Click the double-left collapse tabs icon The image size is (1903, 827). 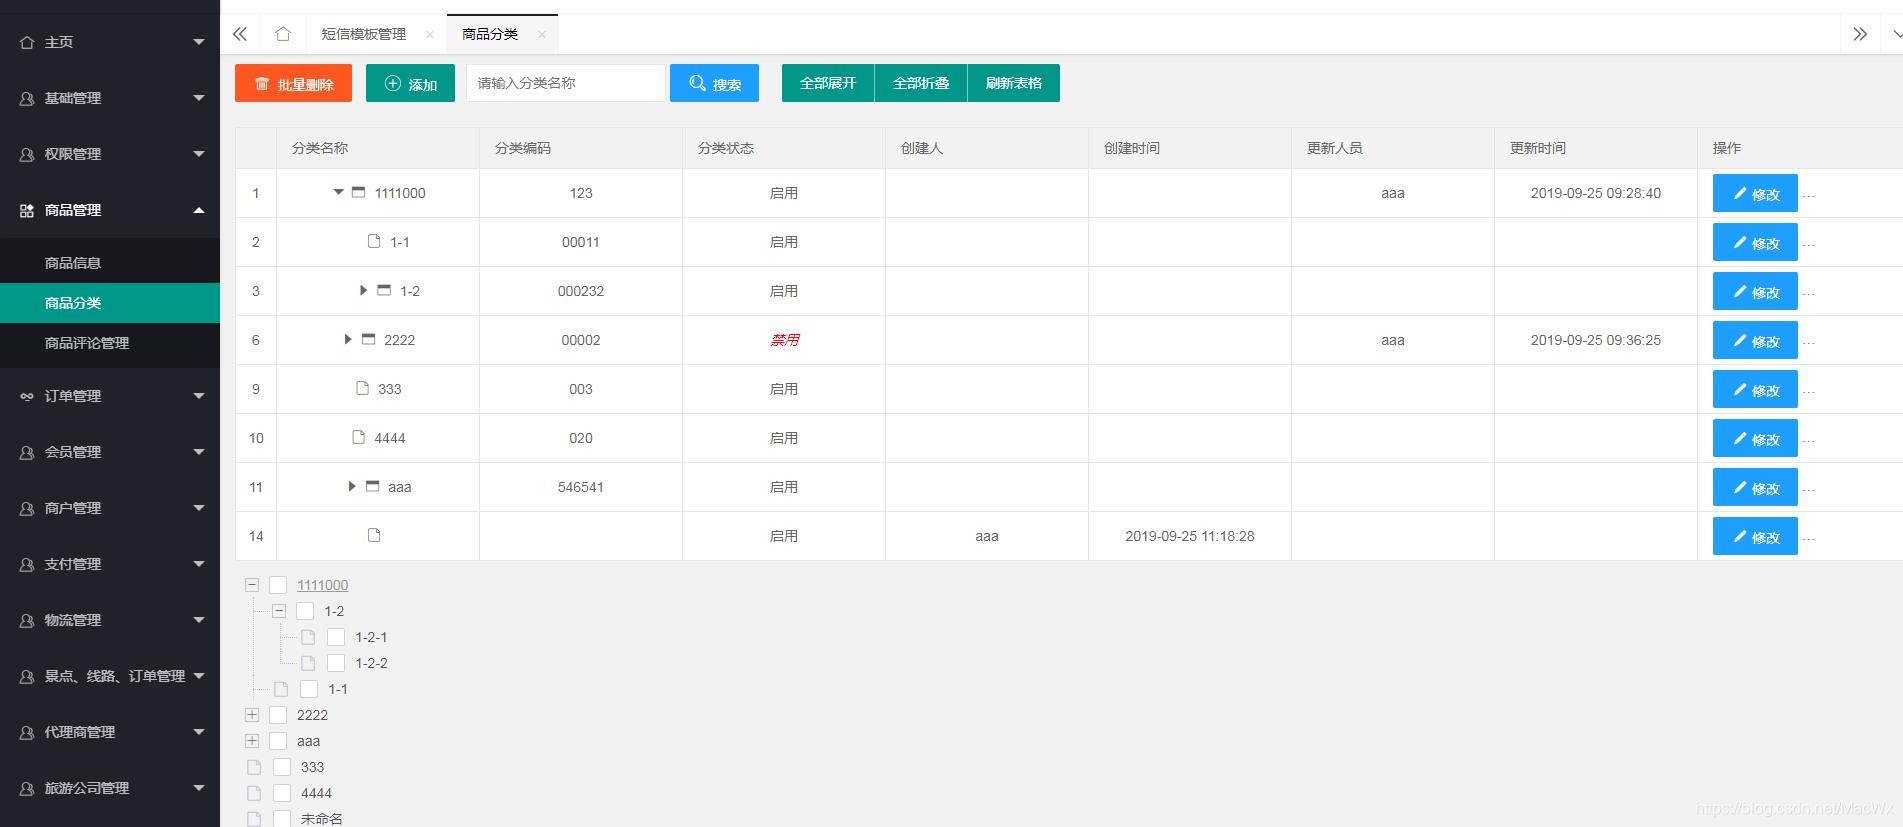pos(240,34)
